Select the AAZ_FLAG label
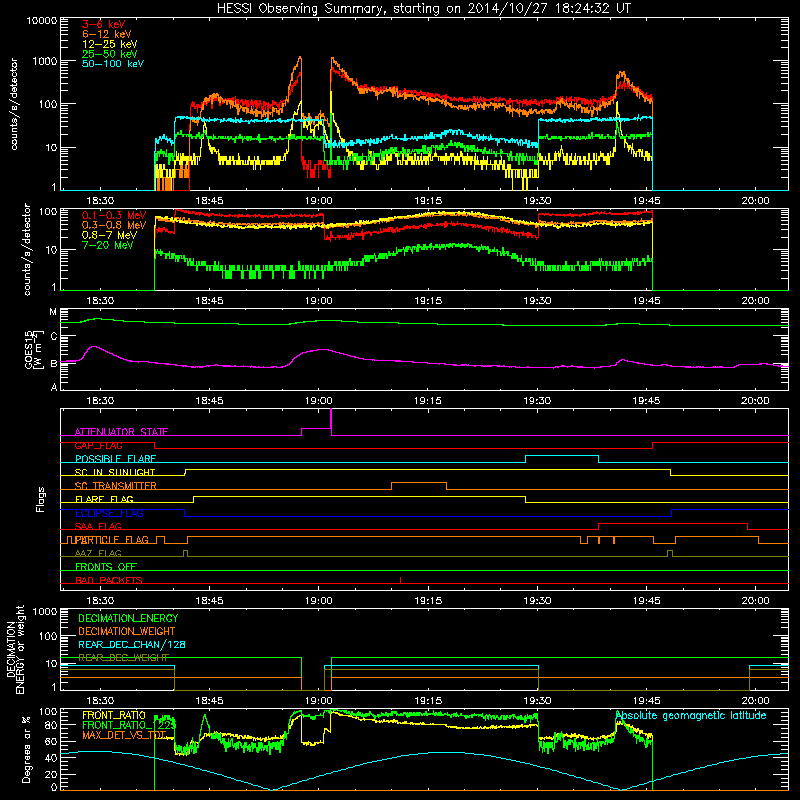Image resolution: width=800 pixels, height=800 pixels. point(98,554)
